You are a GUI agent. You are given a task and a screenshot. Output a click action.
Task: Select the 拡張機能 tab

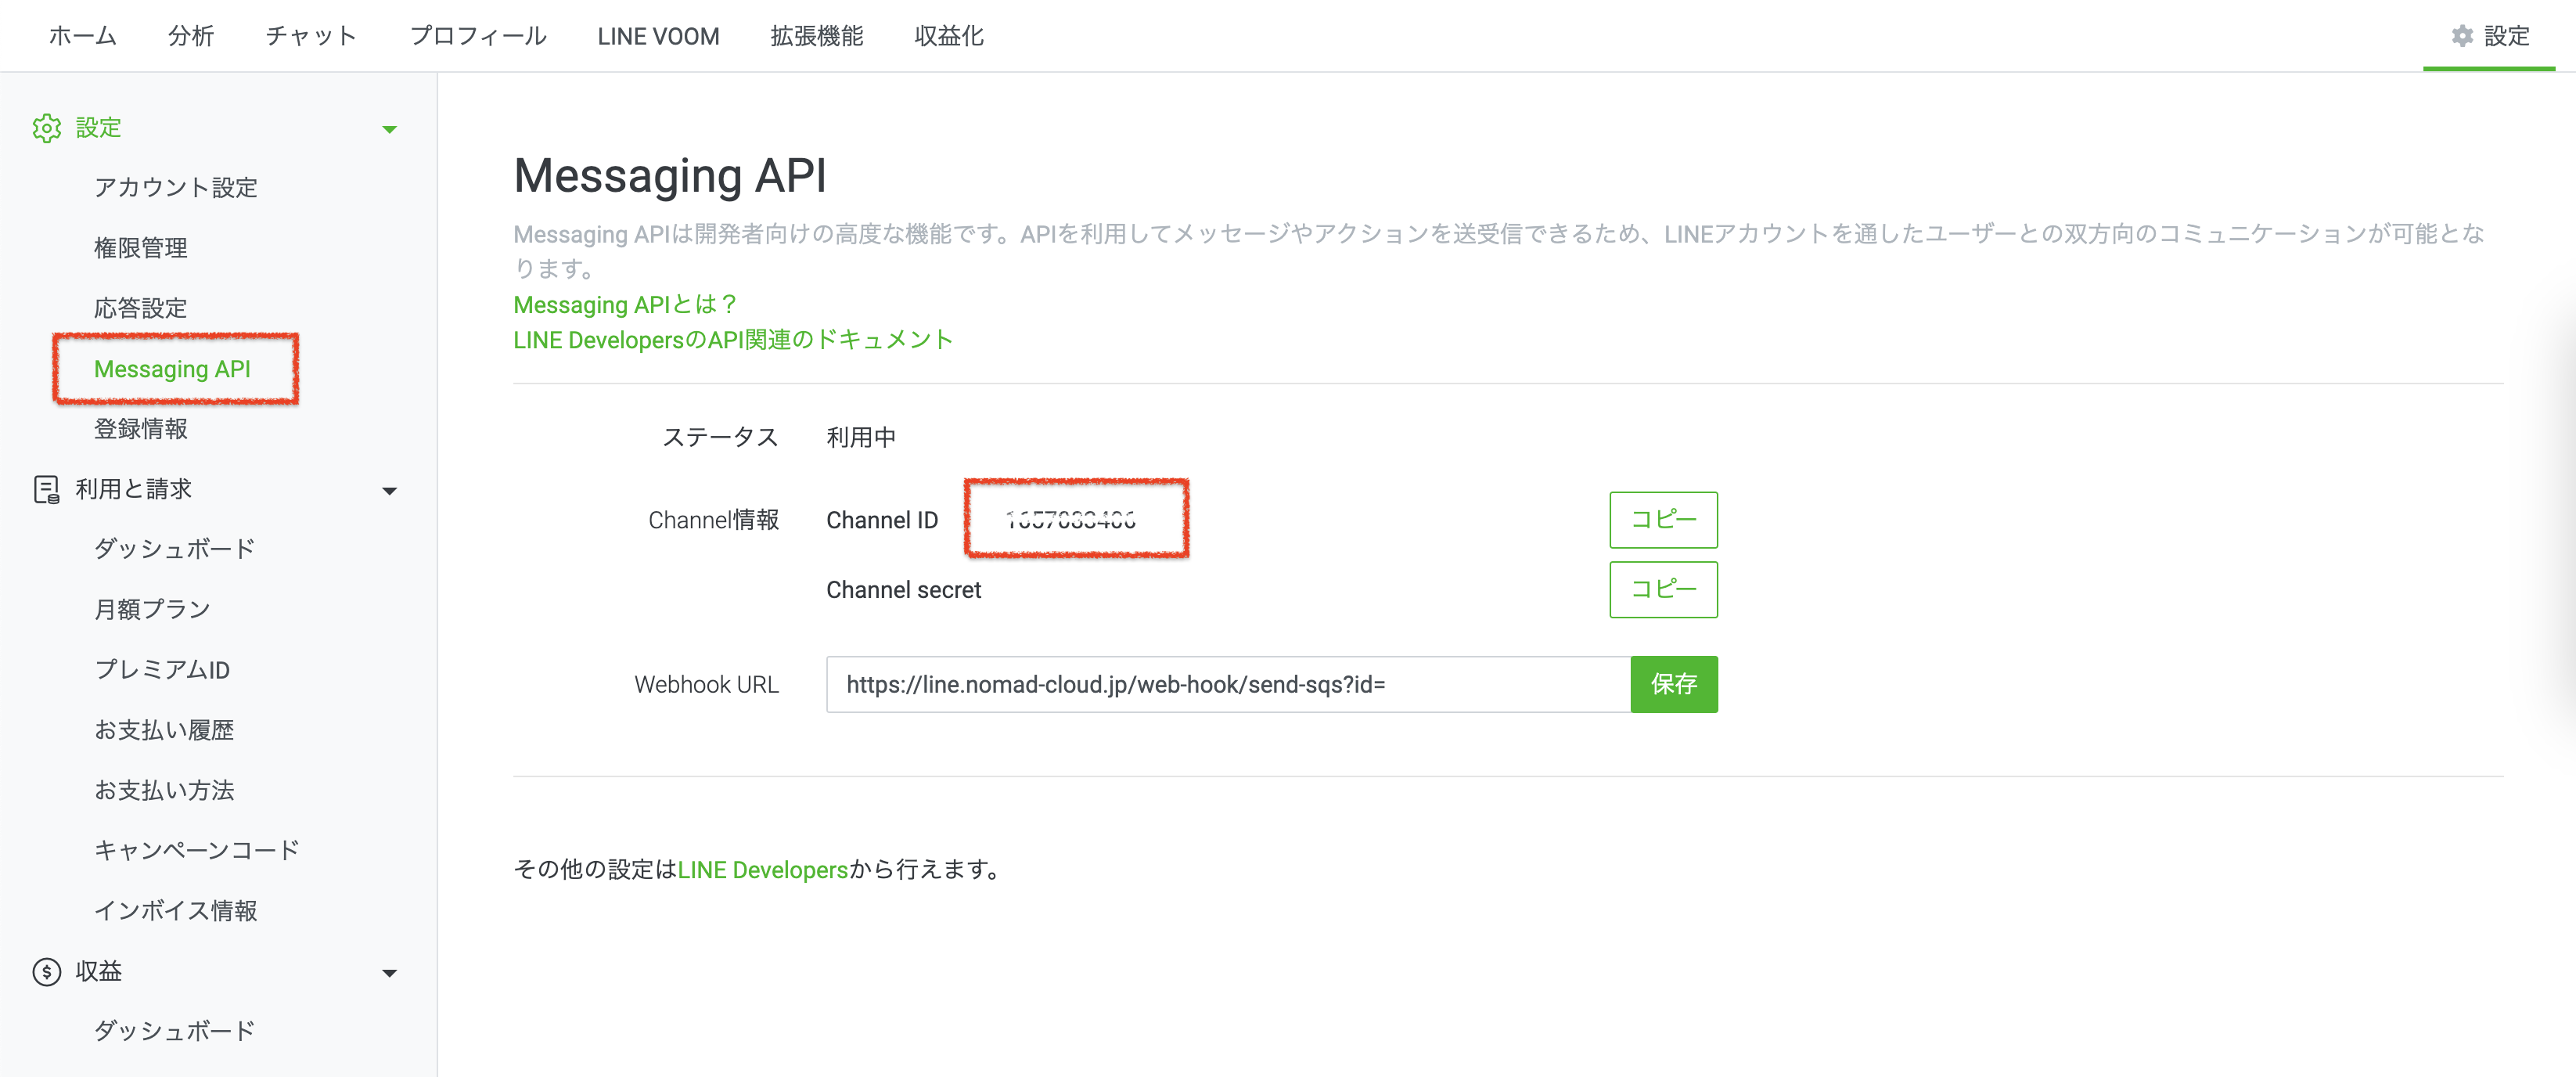[x=817, y=36]
